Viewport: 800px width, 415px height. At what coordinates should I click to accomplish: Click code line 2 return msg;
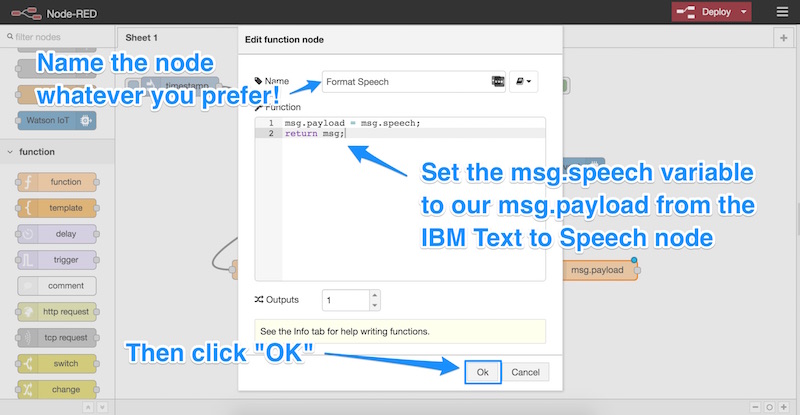pos(314,133)
